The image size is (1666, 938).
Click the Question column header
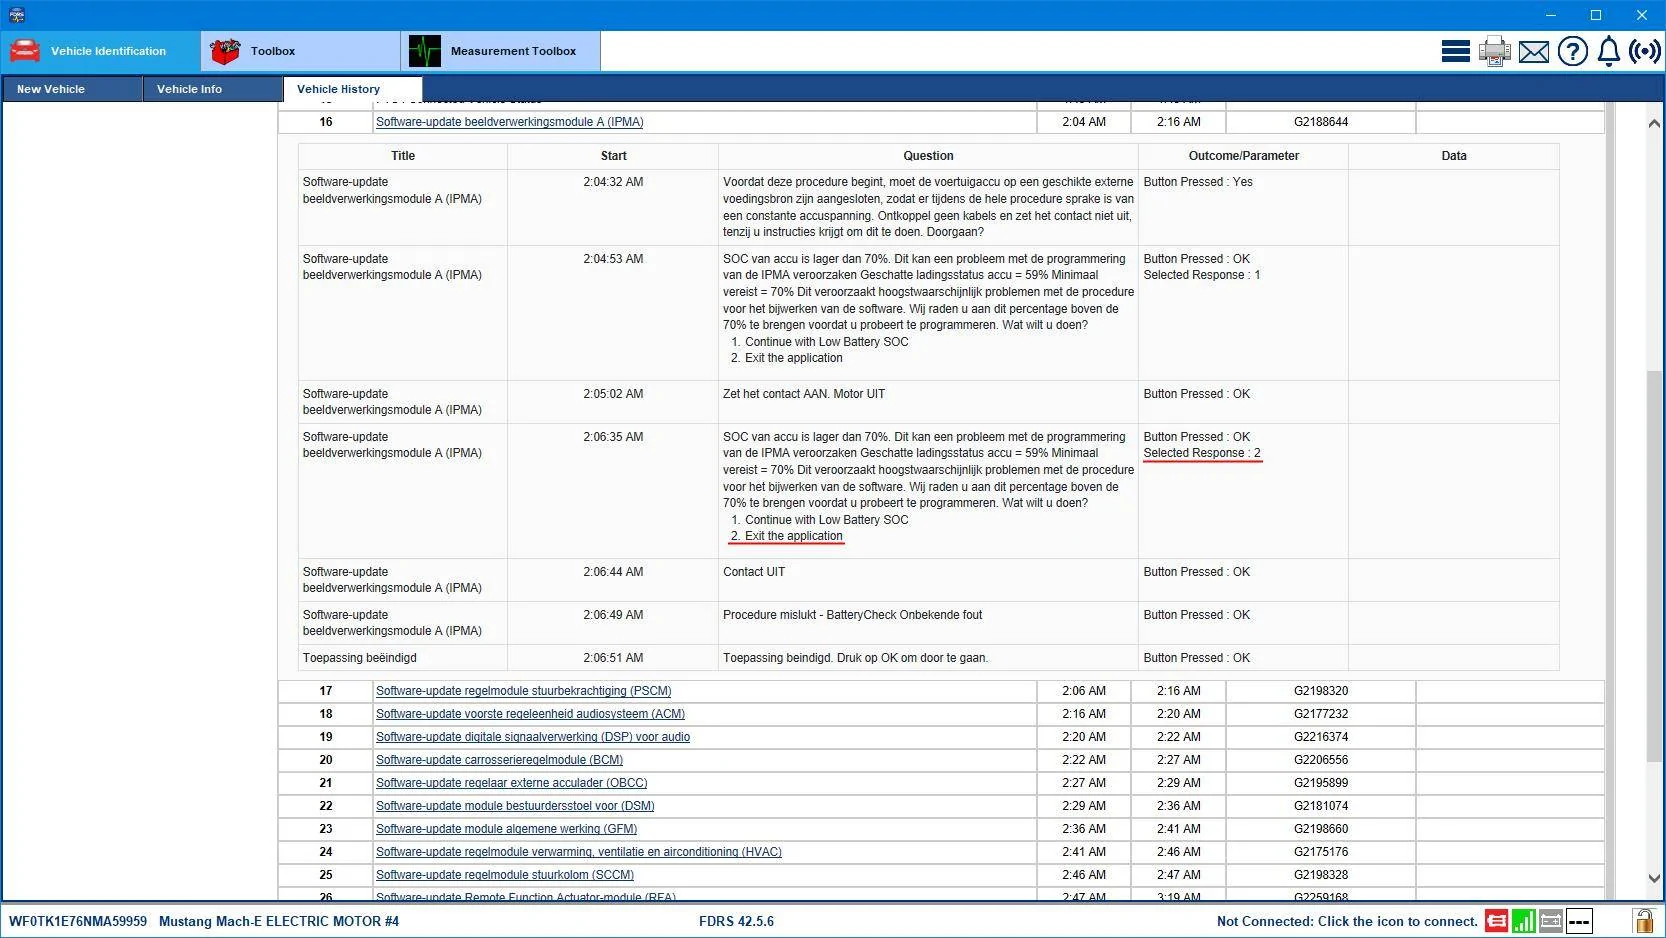928,156
